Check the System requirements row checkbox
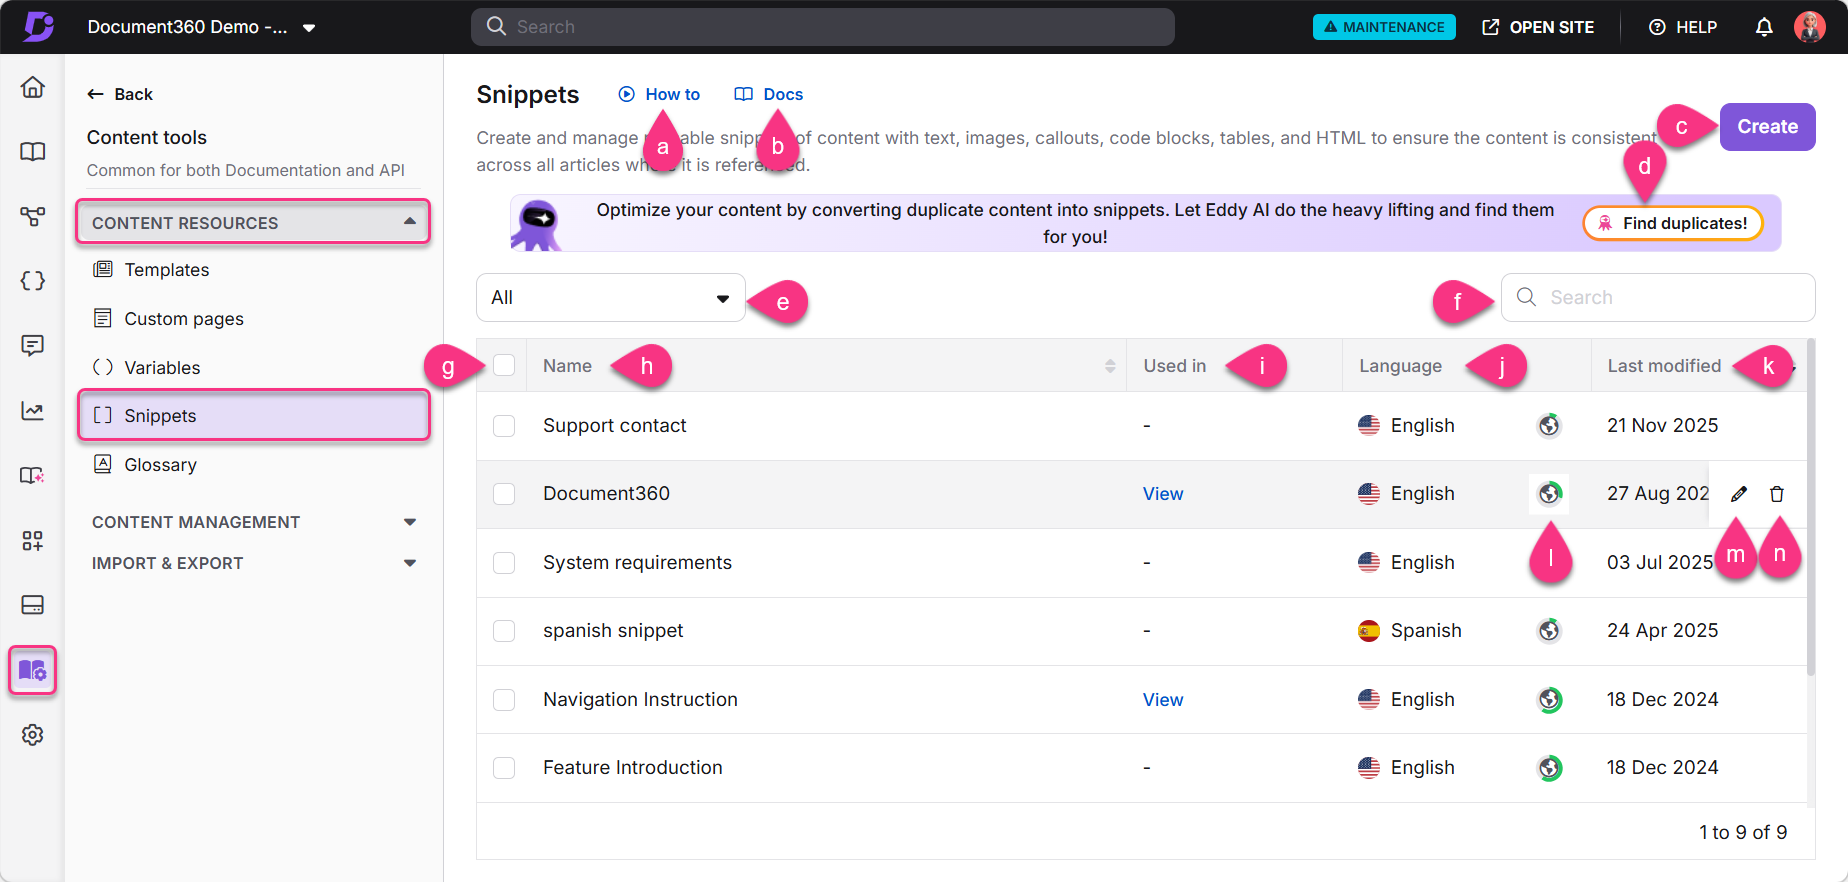Viewport: 1848px width, 882px height. coord(504,563)
